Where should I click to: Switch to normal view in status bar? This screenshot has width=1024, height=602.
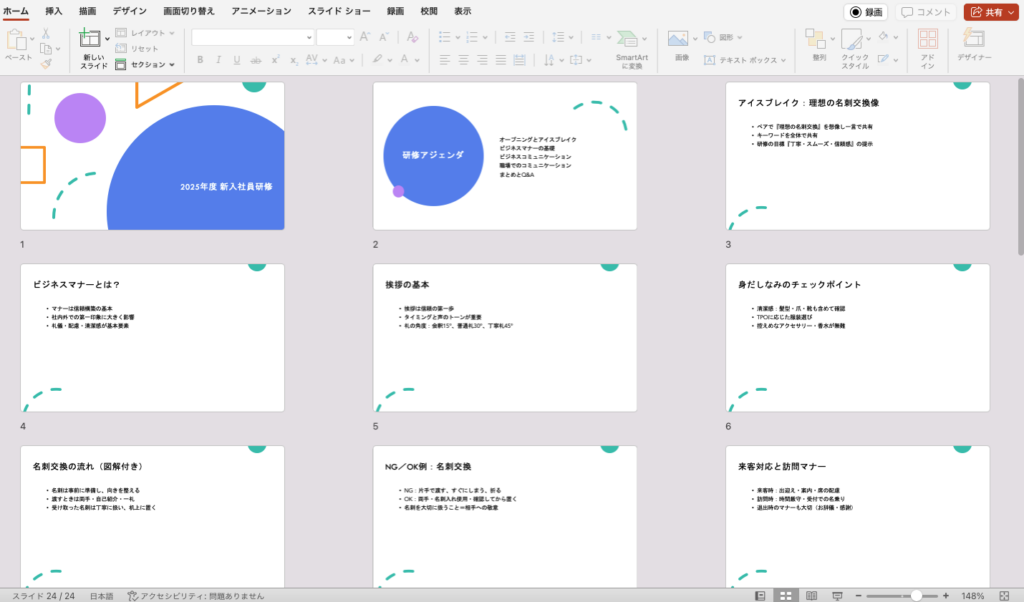pyautogui.click(x=762, y=596)
